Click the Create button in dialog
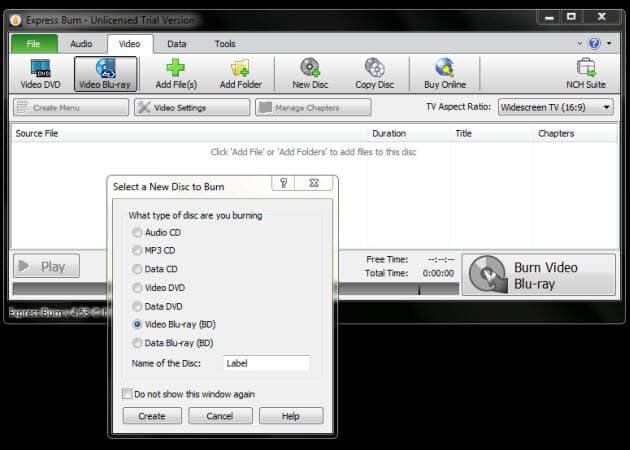 tap(152, 416)
